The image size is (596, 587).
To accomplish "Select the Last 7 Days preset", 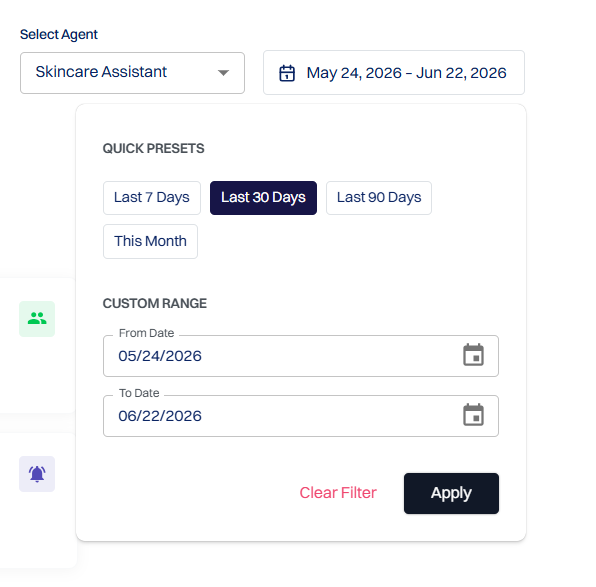I will [x=152, y=198].
